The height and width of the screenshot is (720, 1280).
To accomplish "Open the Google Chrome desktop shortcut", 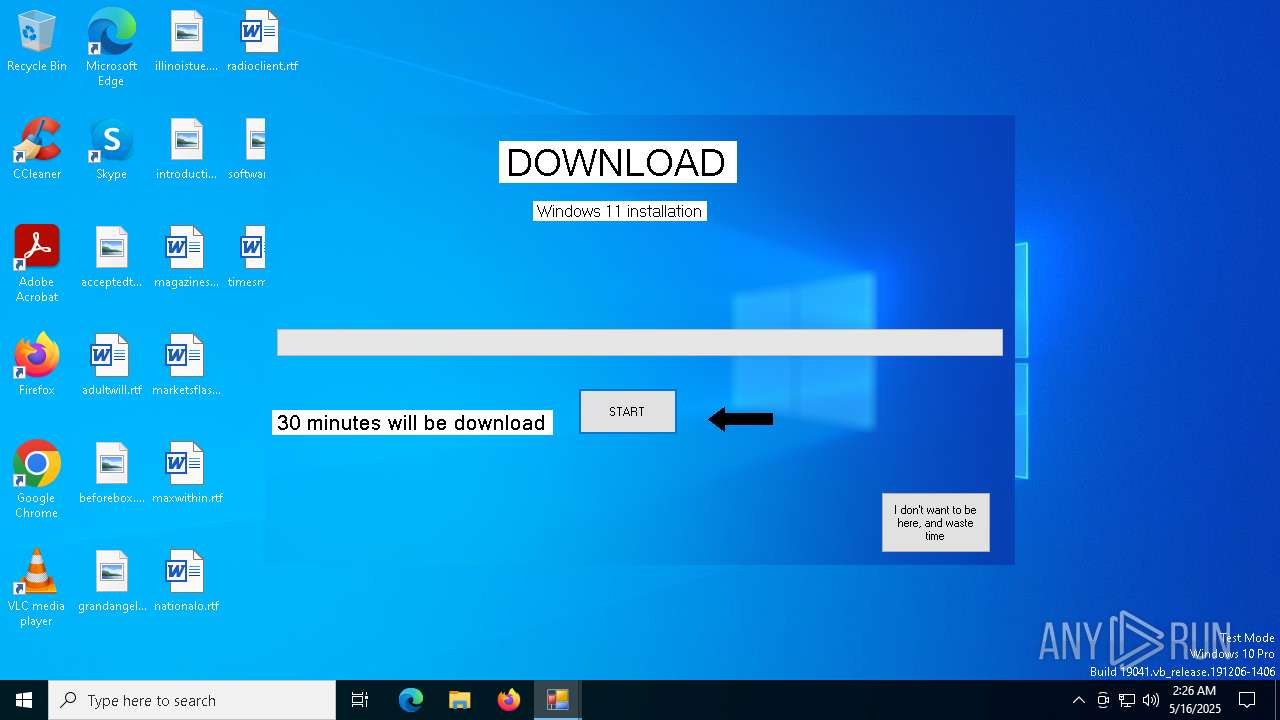I will [37, 480].
